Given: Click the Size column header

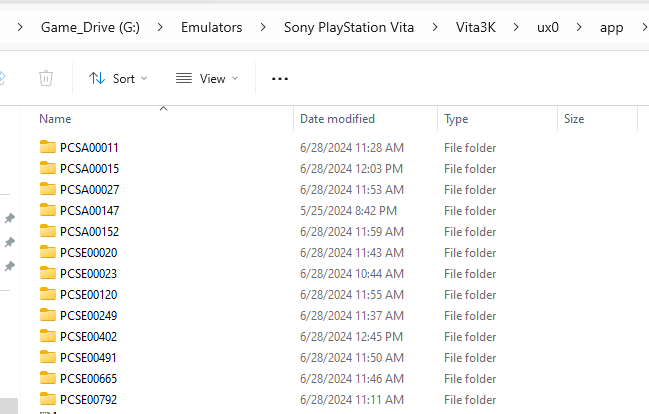Looking at the screenshot, I should click(x=574, y=119).
